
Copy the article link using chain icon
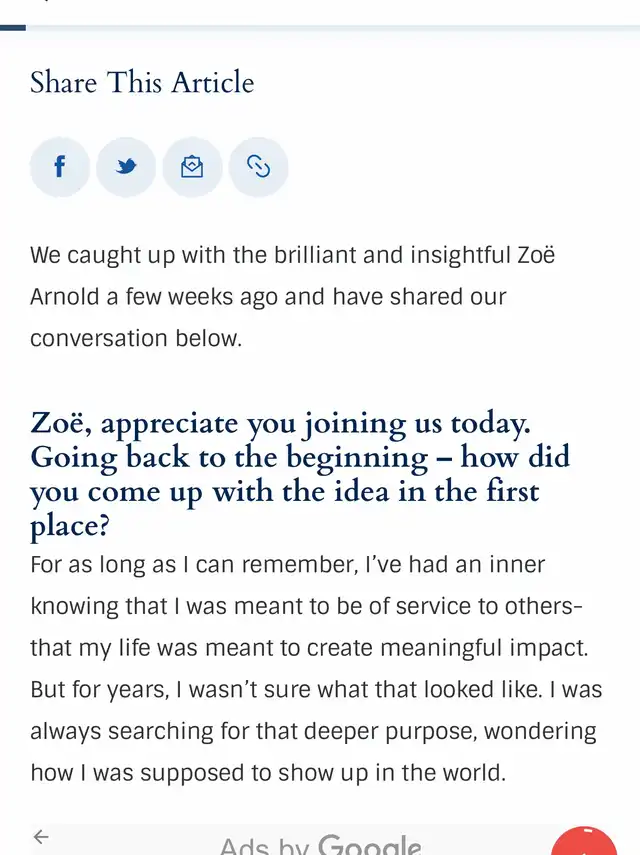(258, 167)
